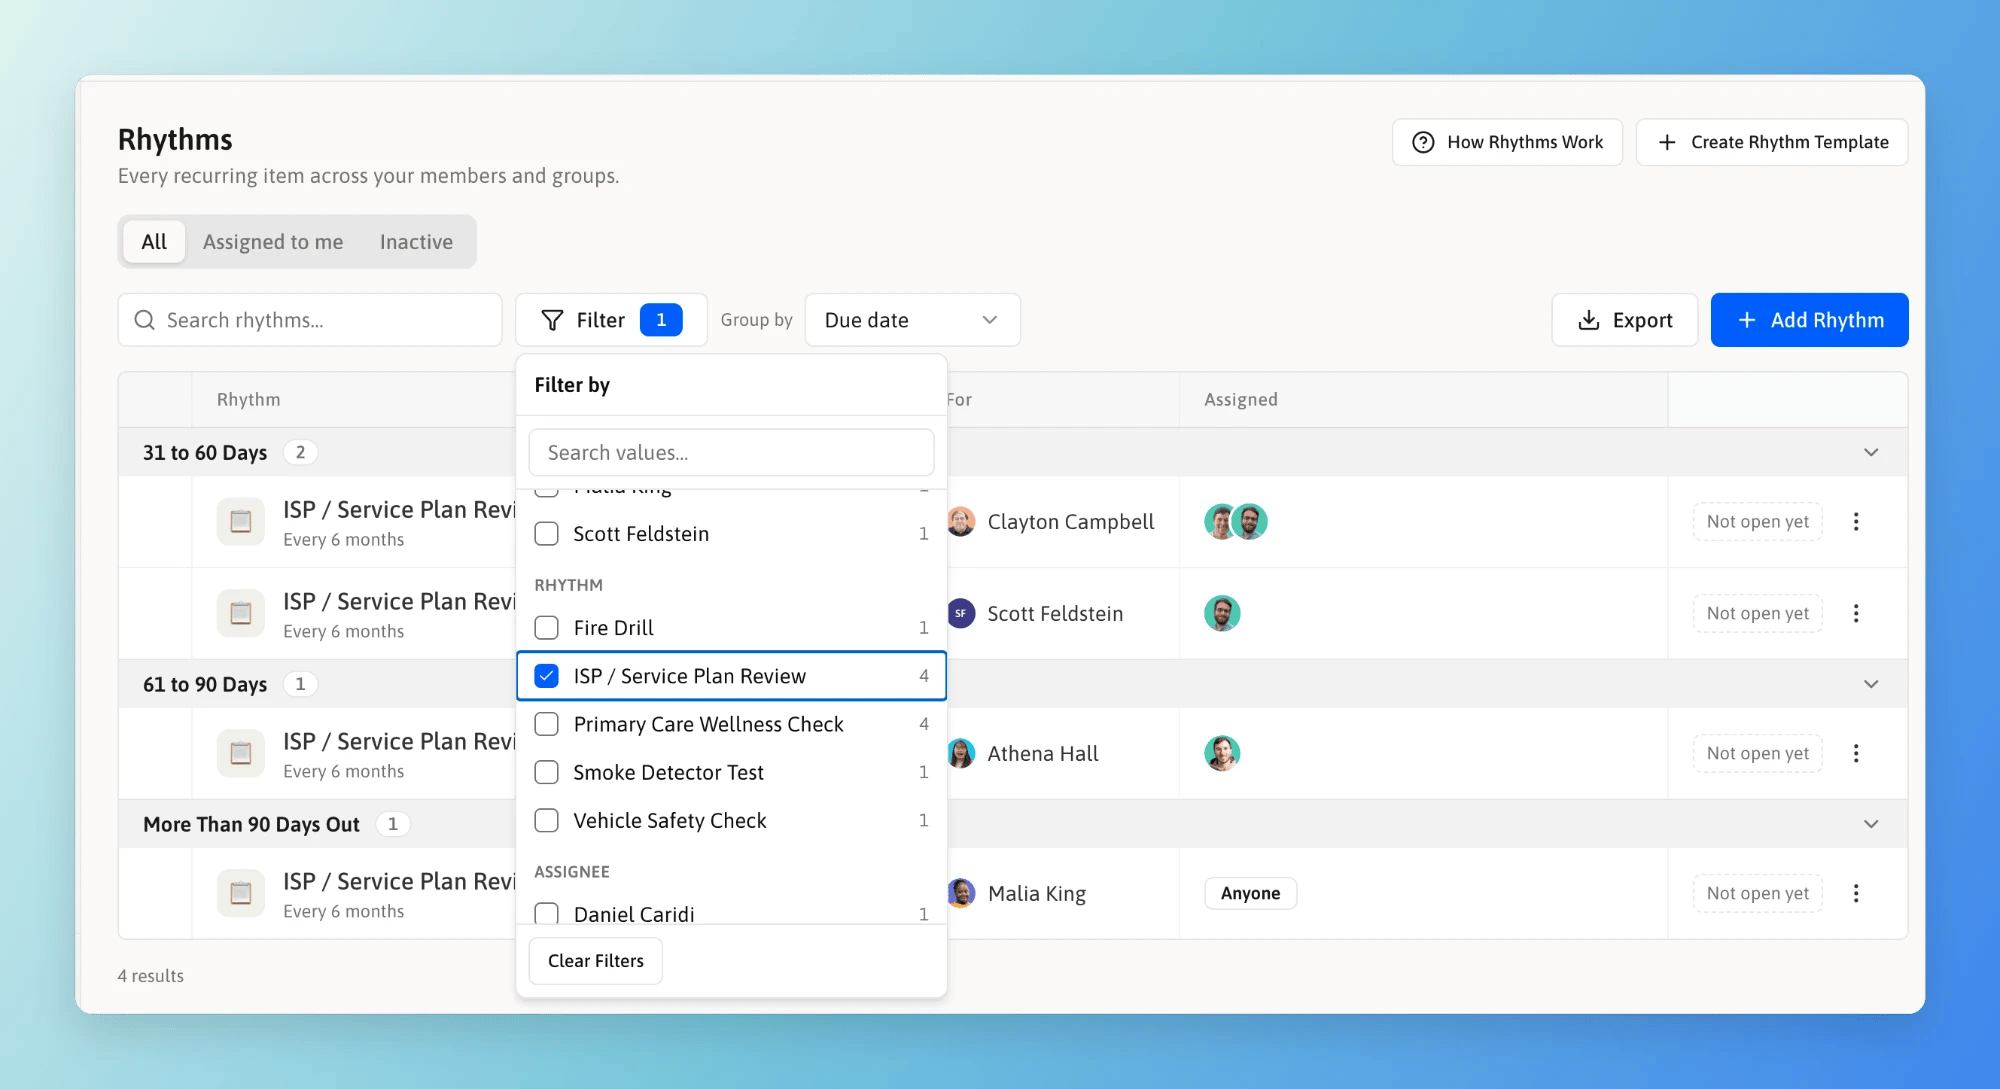Uncheck ISP / Service Plan Review filter

pyautogui.click(x=546, y=676)
